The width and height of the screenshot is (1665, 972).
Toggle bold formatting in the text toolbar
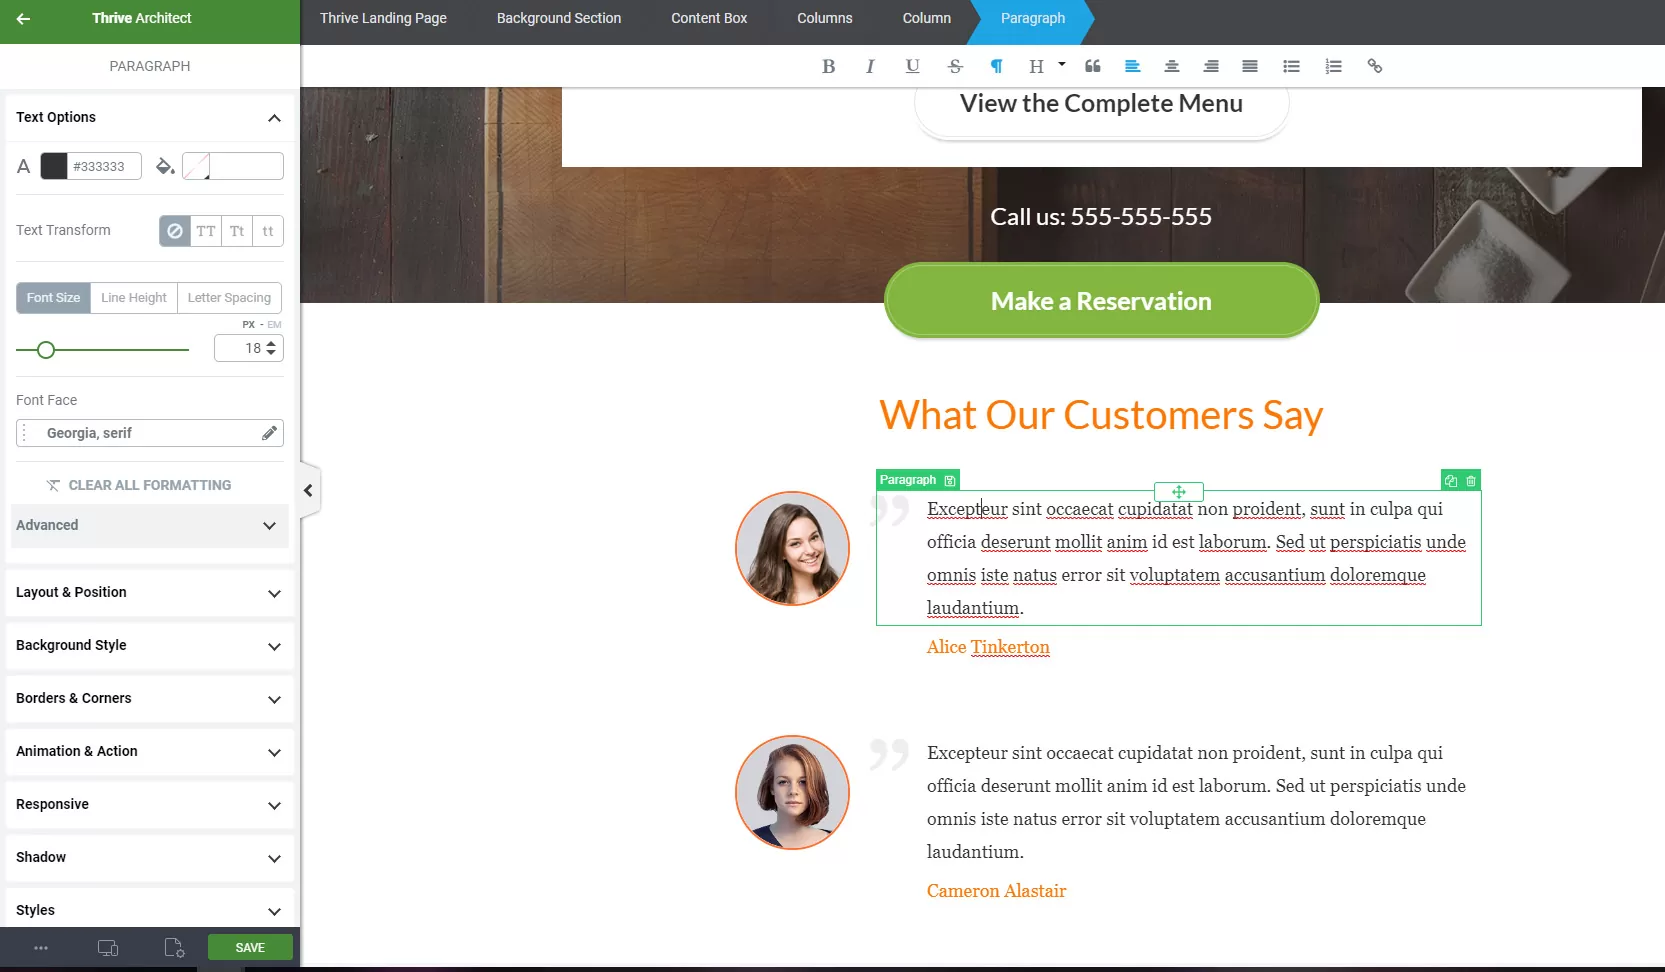(828, 66)
